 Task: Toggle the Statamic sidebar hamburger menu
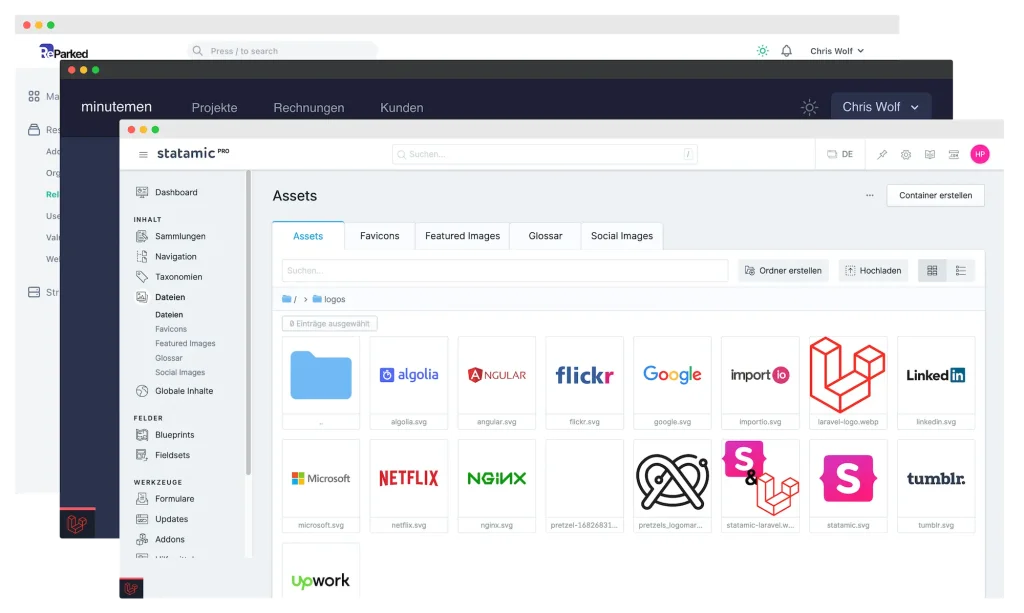coord(143,155)
